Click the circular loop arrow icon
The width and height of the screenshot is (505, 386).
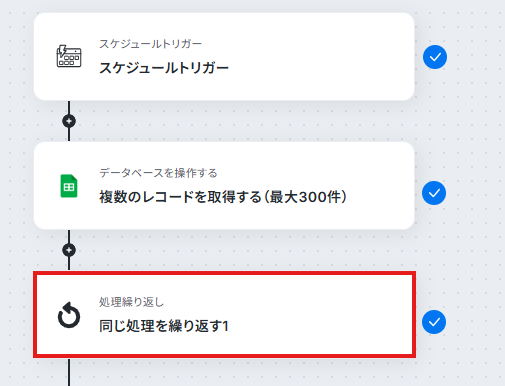click(69, 315)
